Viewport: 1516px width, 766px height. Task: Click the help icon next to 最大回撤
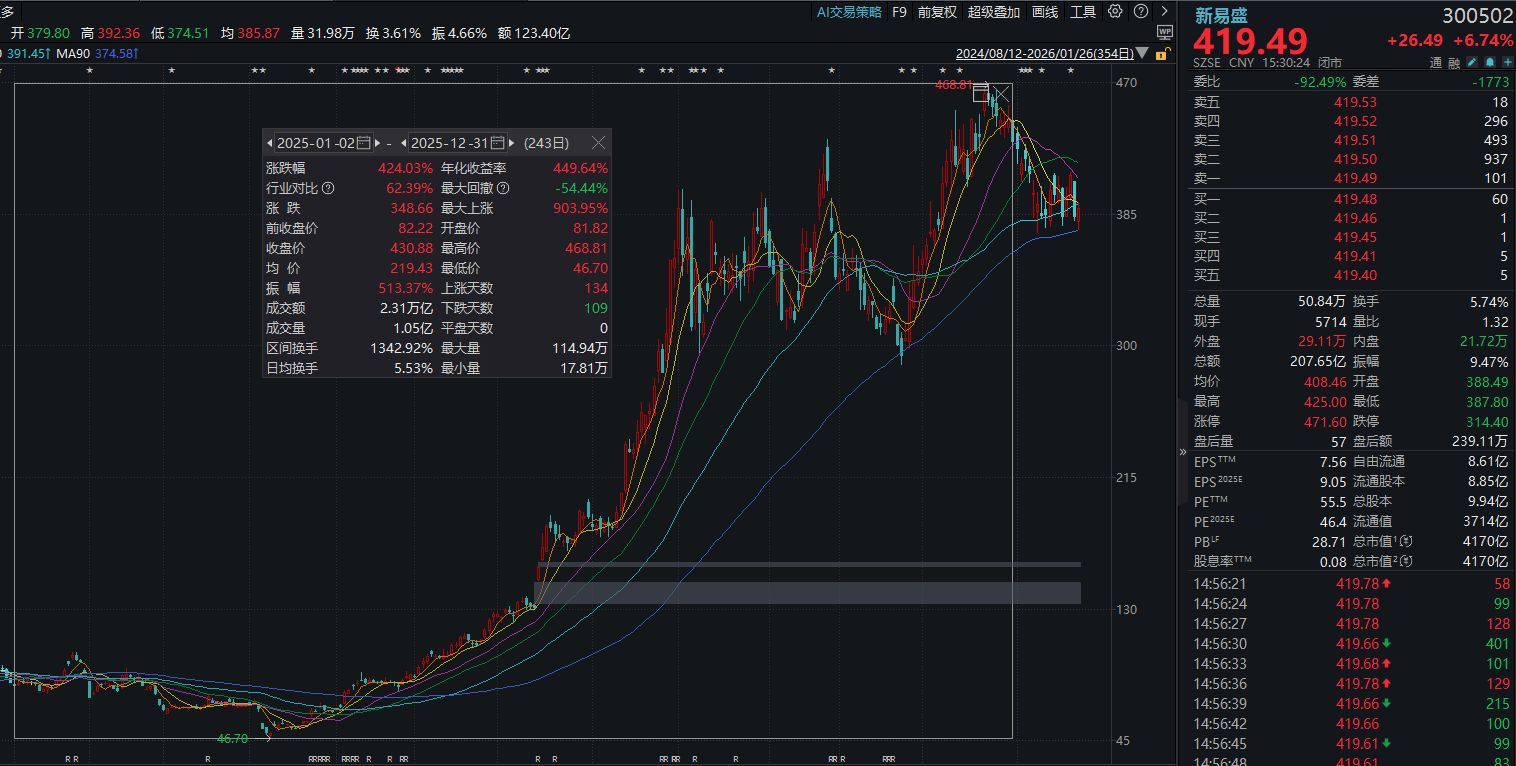pos(503,187)
